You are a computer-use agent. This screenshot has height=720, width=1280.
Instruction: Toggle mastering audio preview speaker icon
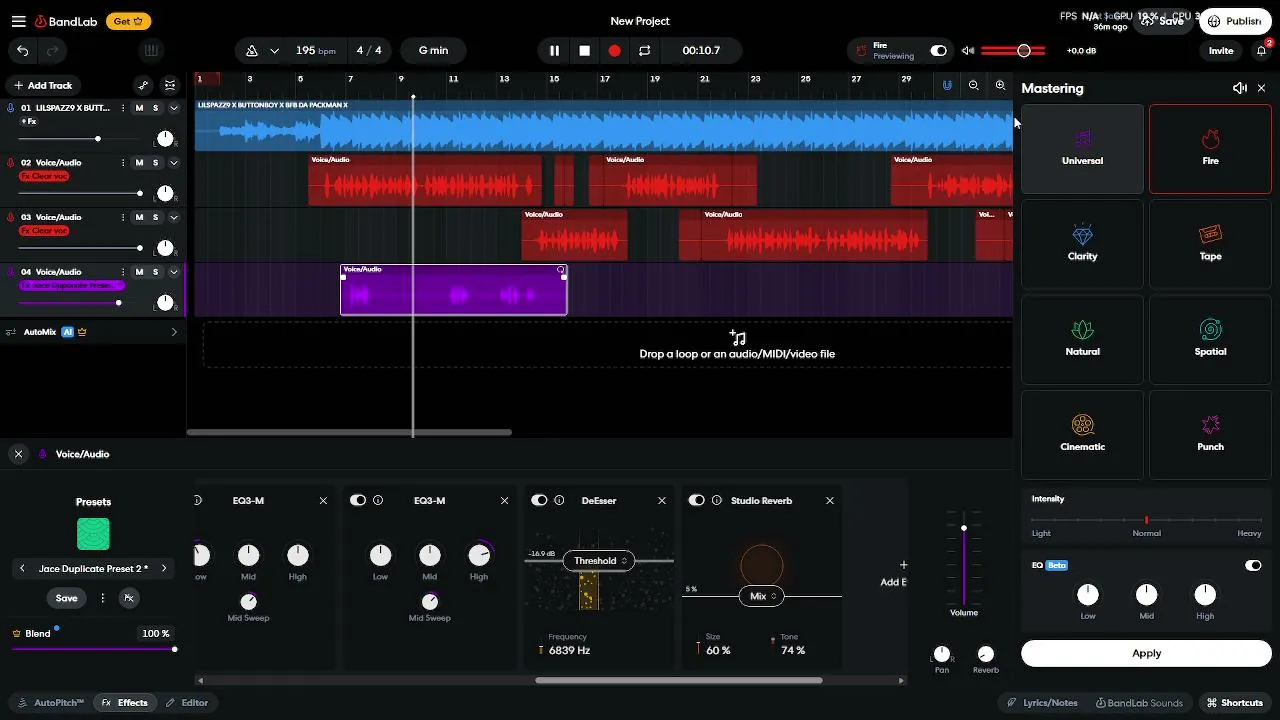(x=1240, y=88)
